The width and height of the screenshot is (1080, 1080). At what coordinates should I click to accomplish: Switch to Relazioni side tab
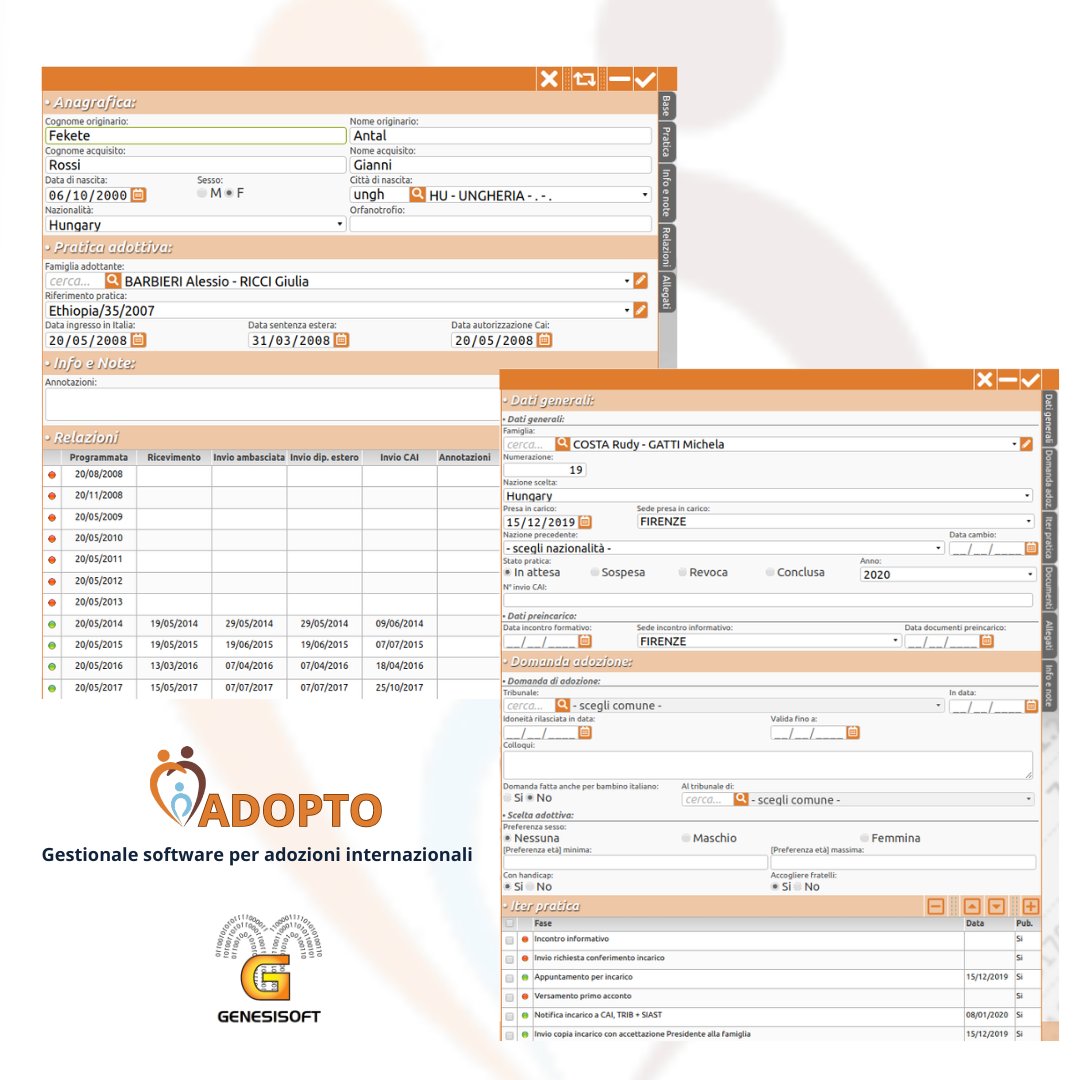point(666,246)
